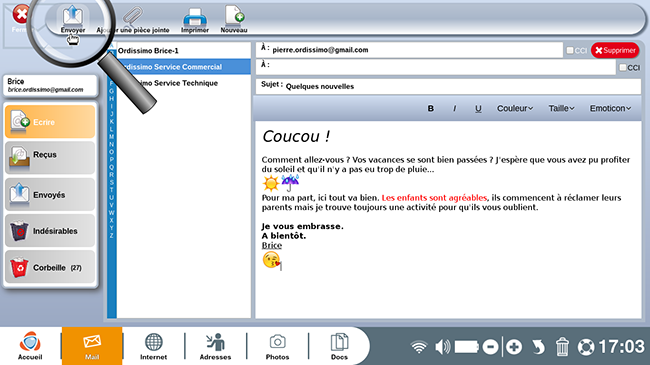Toggle CCI checkbox on empty recipient row
This screenshot has height=365, width=650.
(x=623, y=67)
